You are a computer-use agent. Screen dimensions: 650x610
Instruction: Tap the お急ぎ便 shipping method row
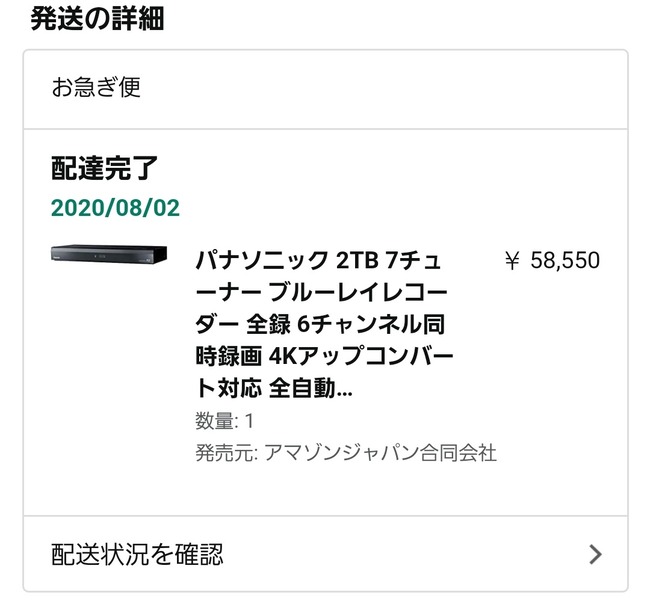(x=325, y=89)
